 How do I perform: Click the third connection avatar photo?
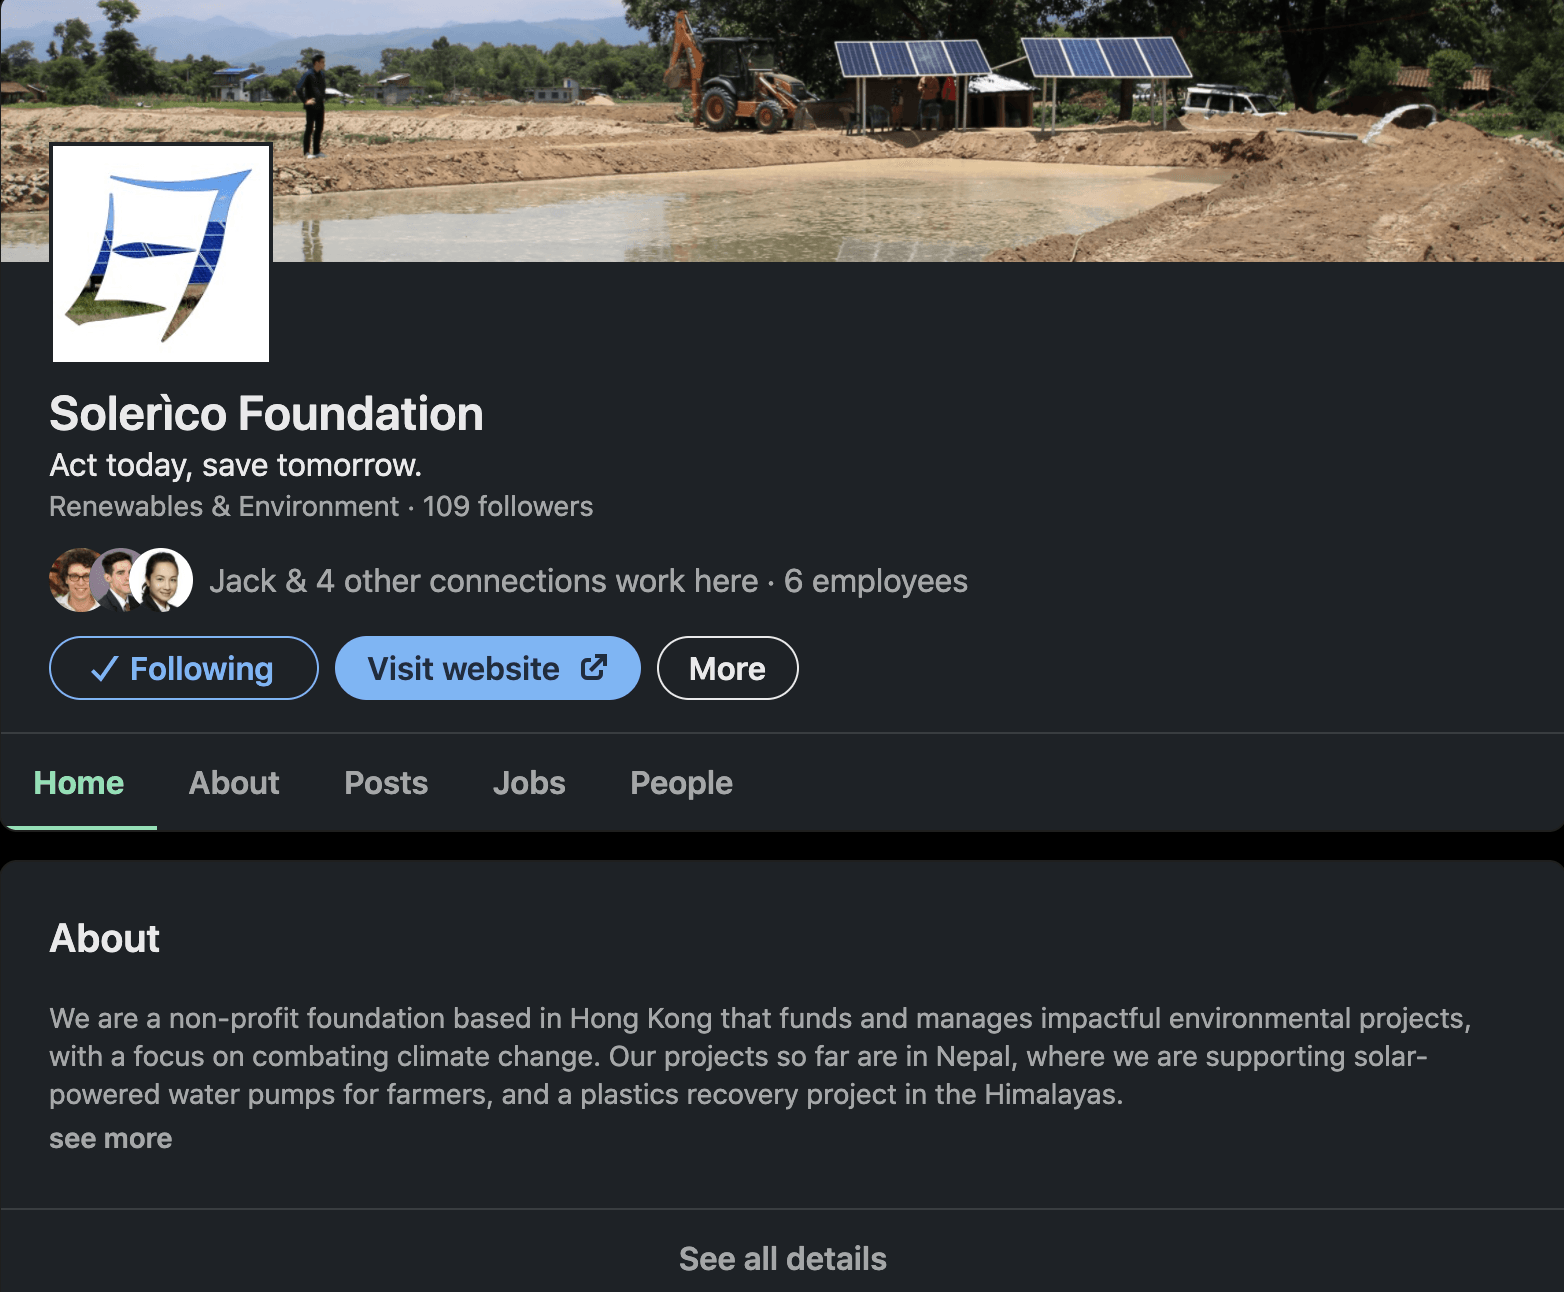[x=163, y=580]
